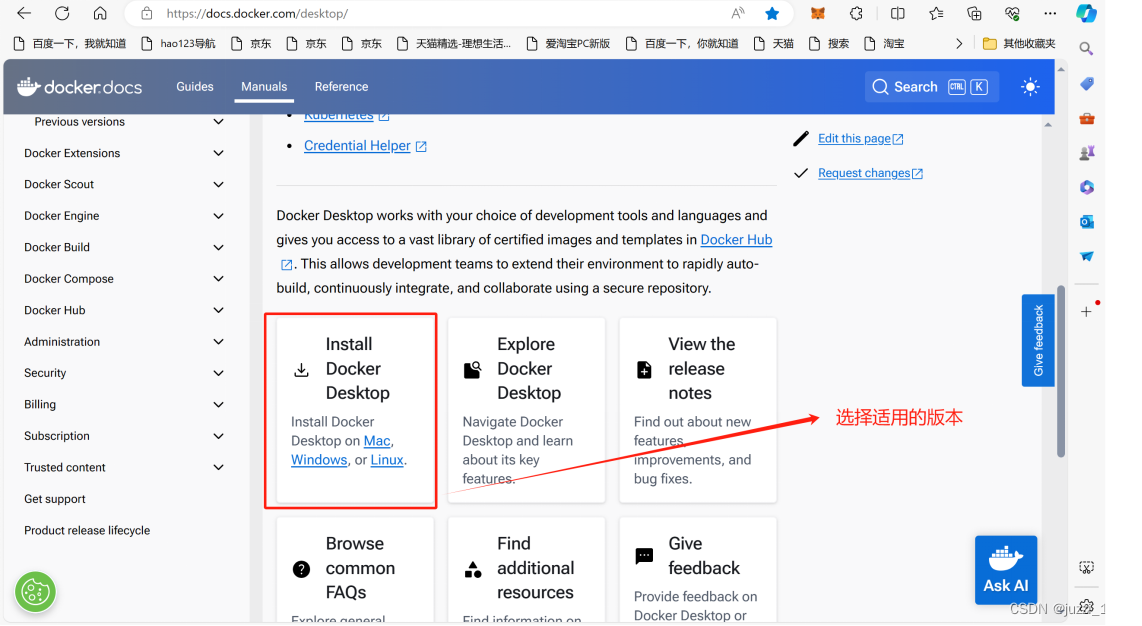1142x626 pixels.
Task: Expand the Docker Engine chevron
Action: (218, 215)
